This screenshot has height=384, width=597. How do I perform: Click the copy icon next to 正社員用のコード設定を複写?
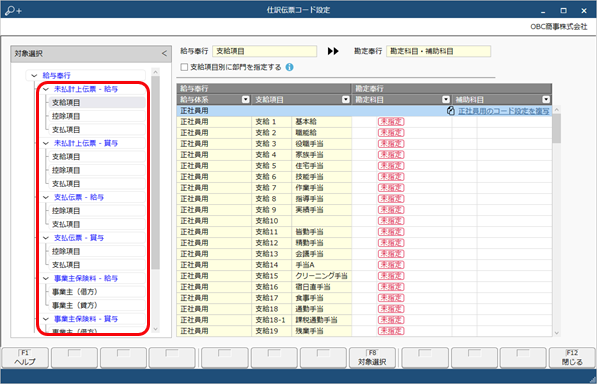[x=451, y=111]
